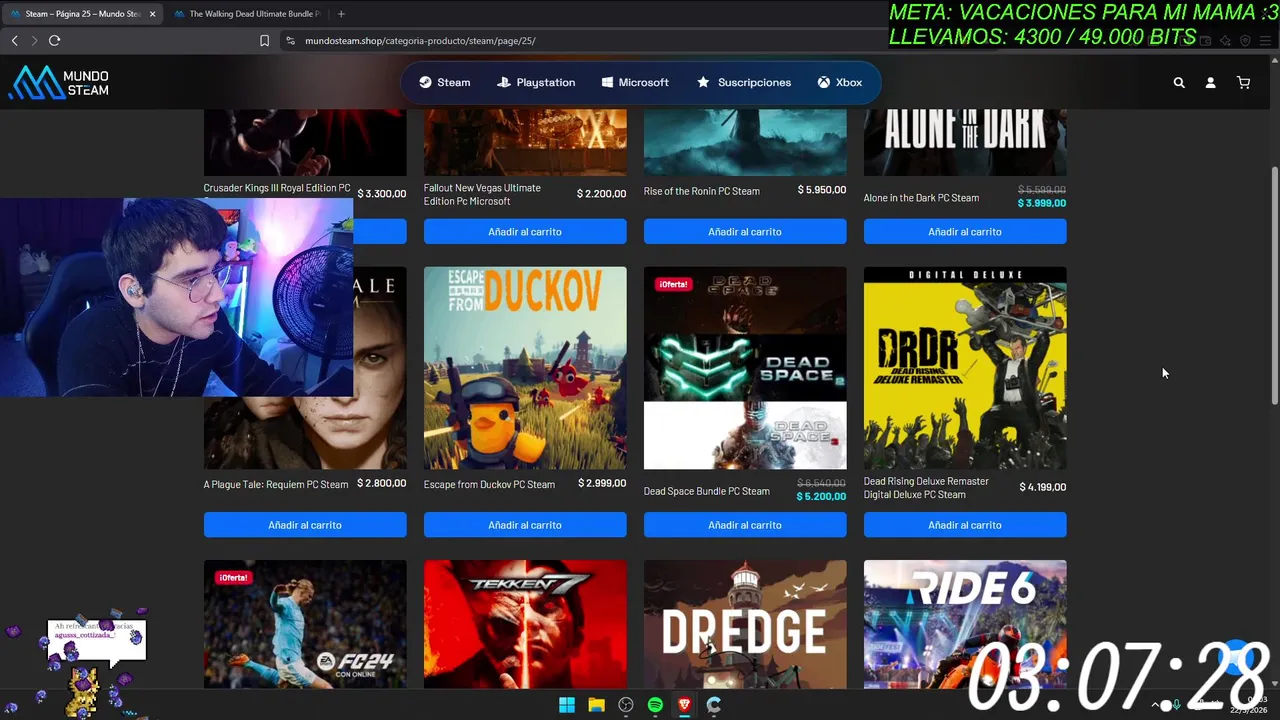This screenshot has width=1280, height=720.
Task: Select the Suscripciones menu item
Action: (744, 83)
